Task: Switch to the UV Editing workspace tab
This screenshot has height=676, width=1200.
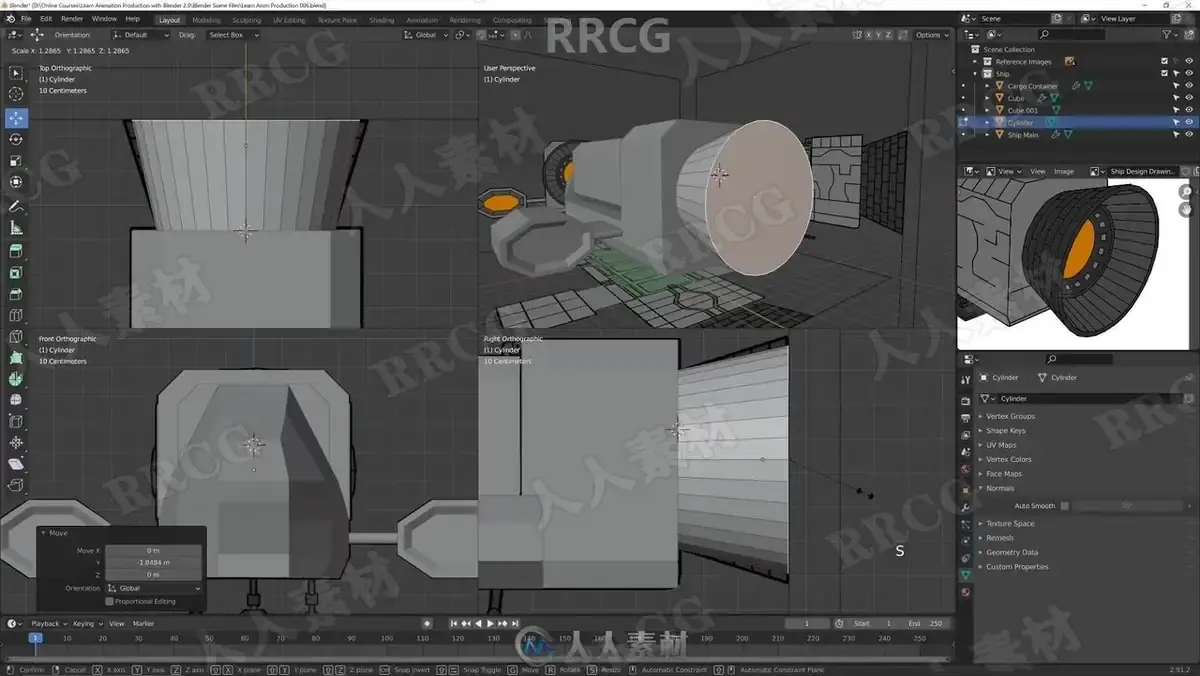Action: pyautogui.click(x=288, y=20)
